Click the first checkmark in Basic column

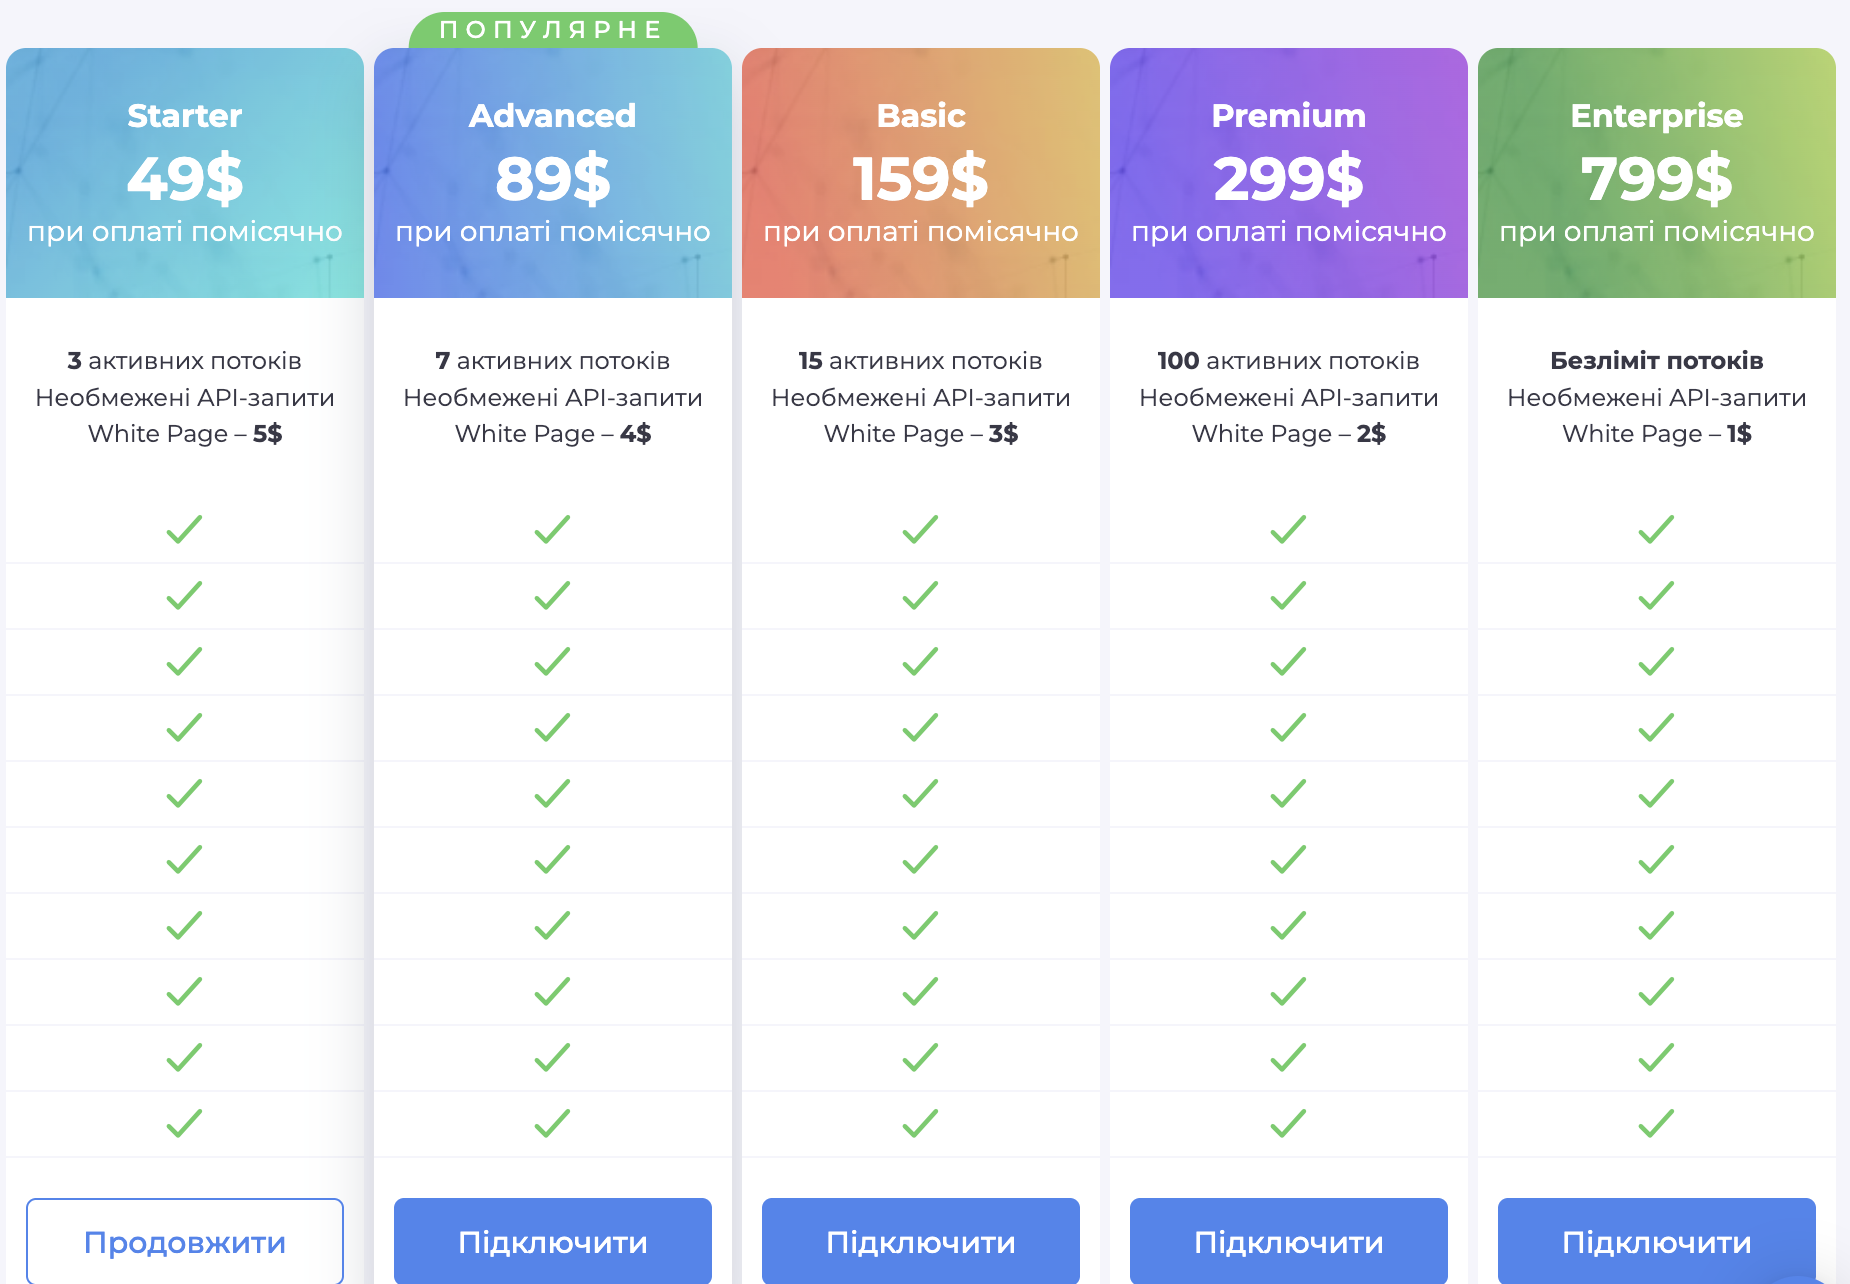(x=921, y=529)
